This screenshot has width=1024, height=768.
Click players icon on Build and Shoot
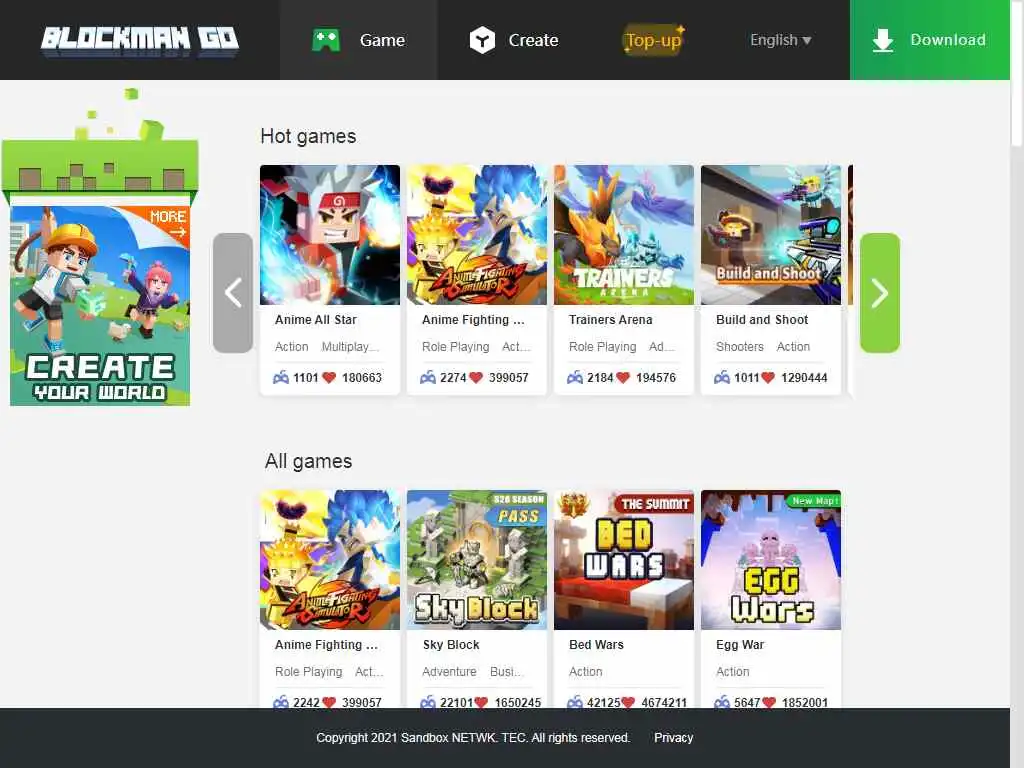(x=722, y=377)
